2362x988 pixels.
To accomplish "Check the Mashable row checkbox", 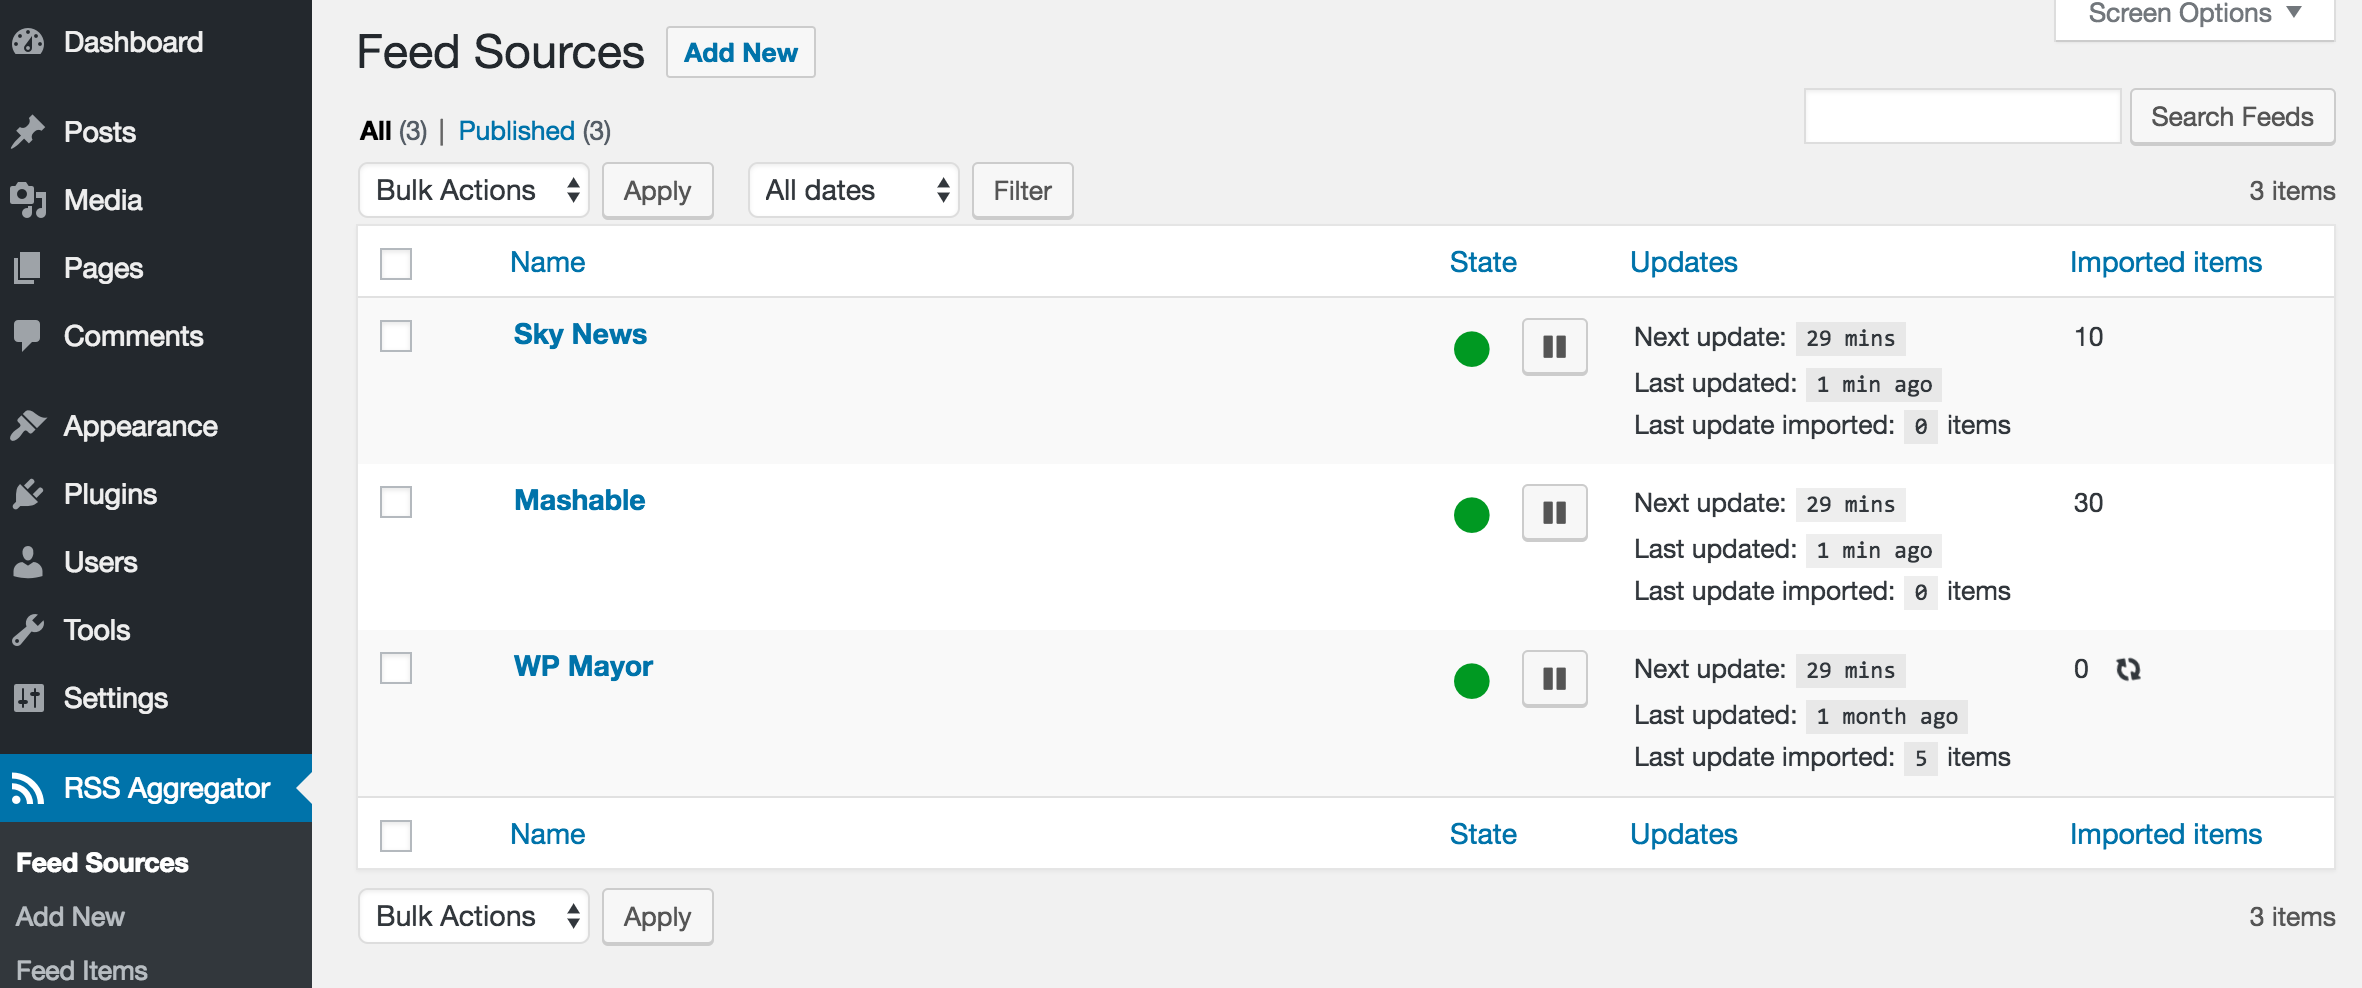I will point(396,502).
